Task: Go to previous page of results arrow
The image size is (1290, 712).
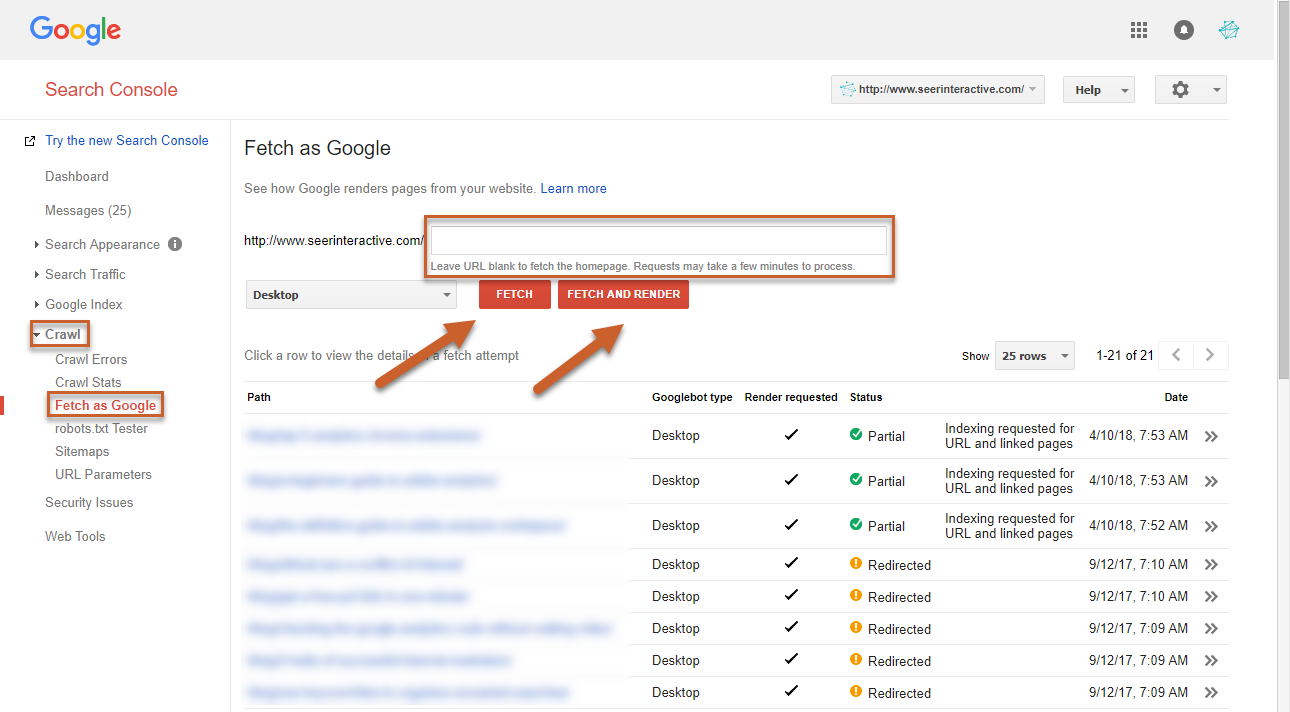Action: 1177,355
